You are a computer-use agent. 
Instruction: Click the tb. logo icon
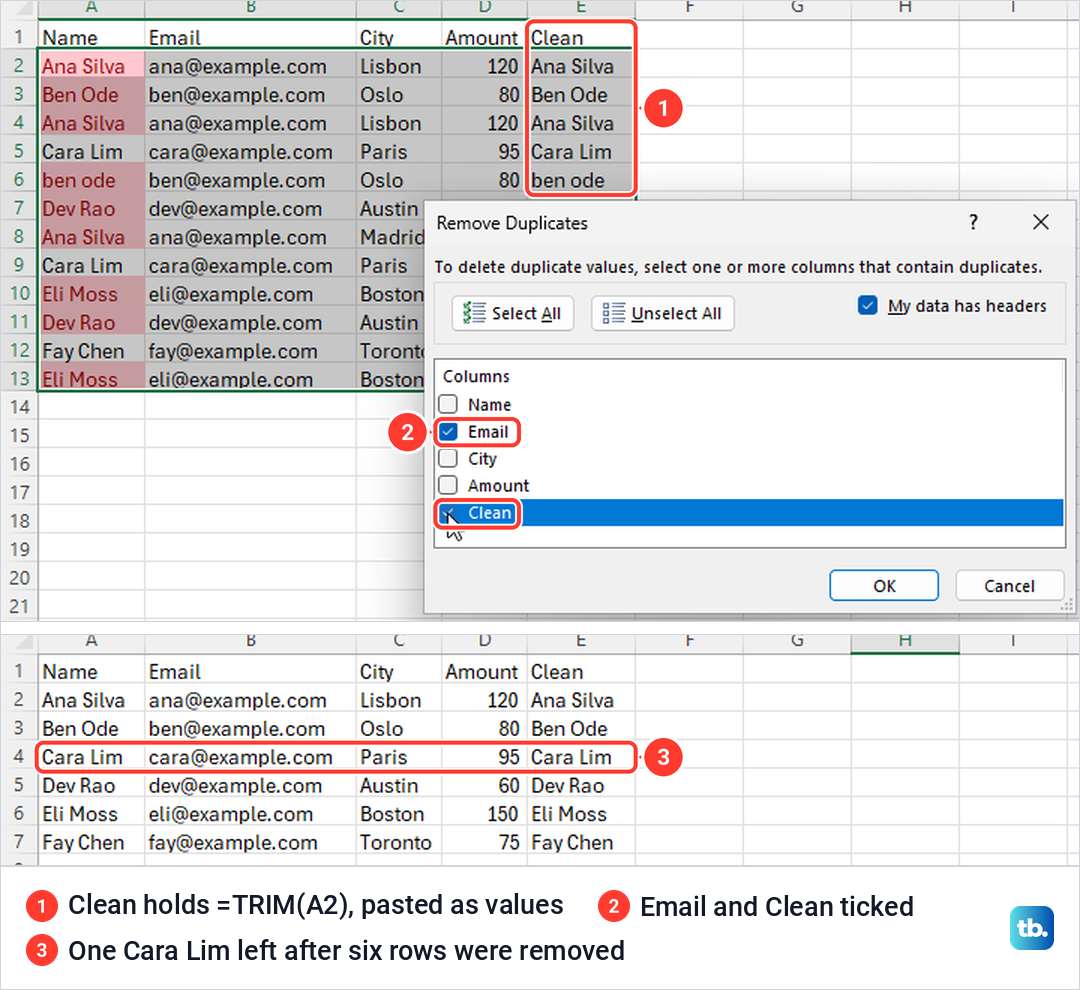1031,928
